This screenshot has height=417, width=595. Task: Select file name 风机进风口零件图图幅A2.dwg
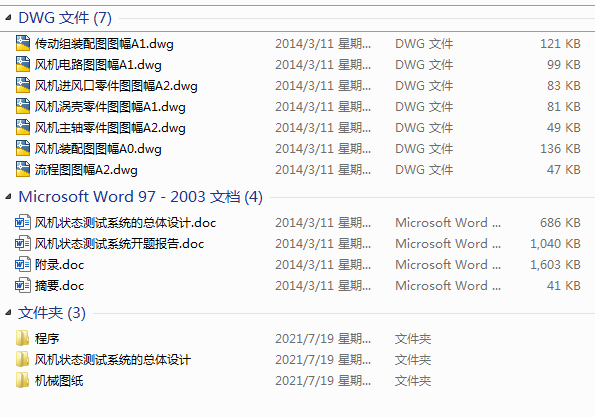point(116,86)
